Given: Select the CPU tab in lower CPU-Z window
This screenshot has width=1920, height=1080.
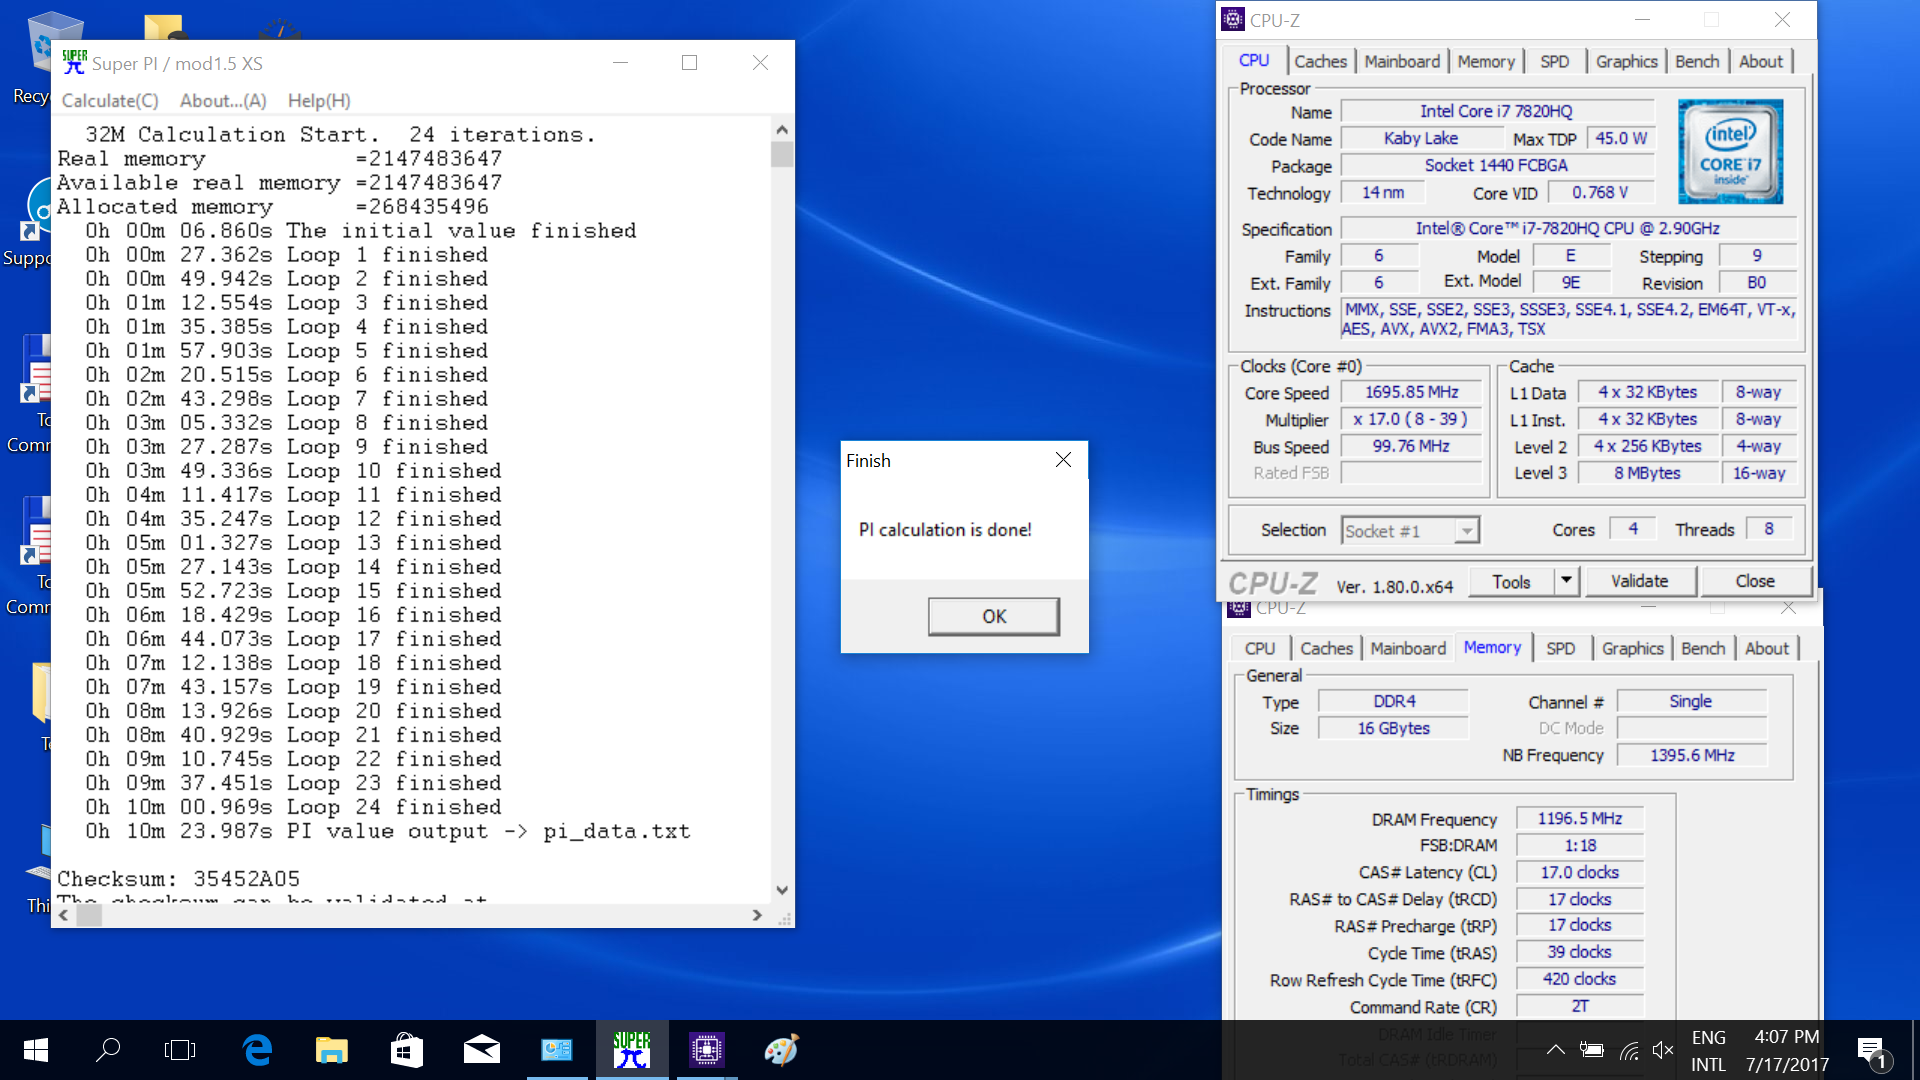Looking at the screenshot, I should 1260,649.
